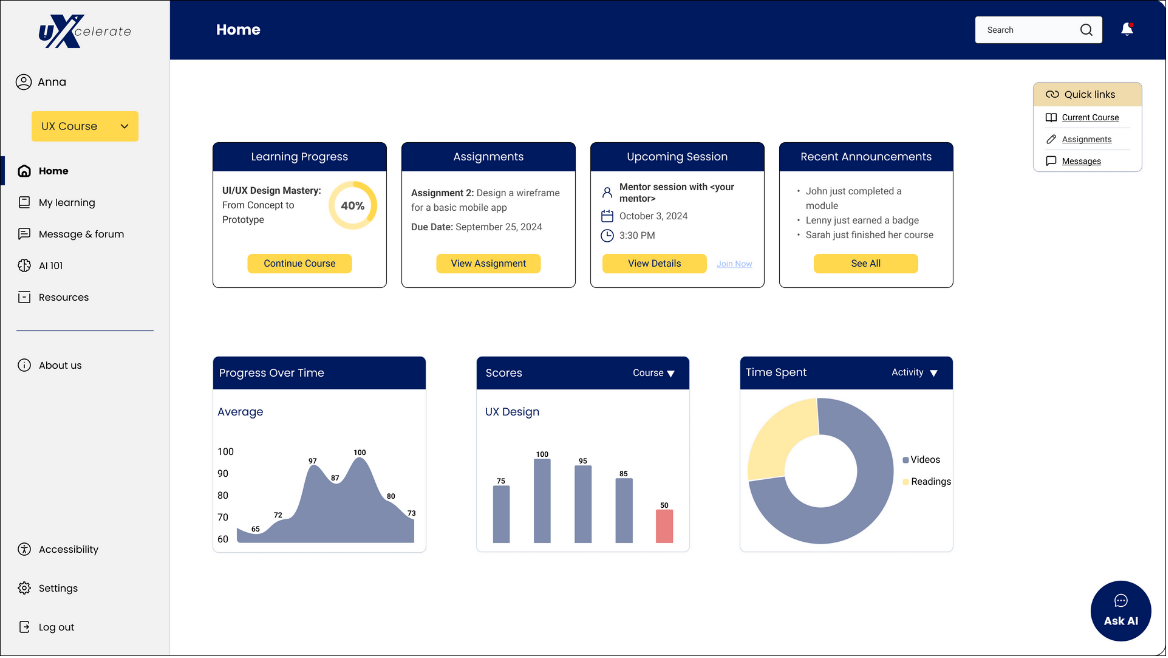Click Anna's profile icon
Viewport: 1168px width, 658px height.
click(23, 81)
